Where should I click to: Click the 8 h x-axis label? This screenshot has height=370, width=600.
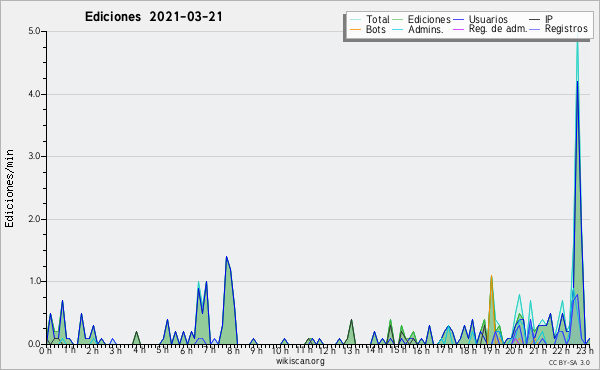click(x=233, y=350)
